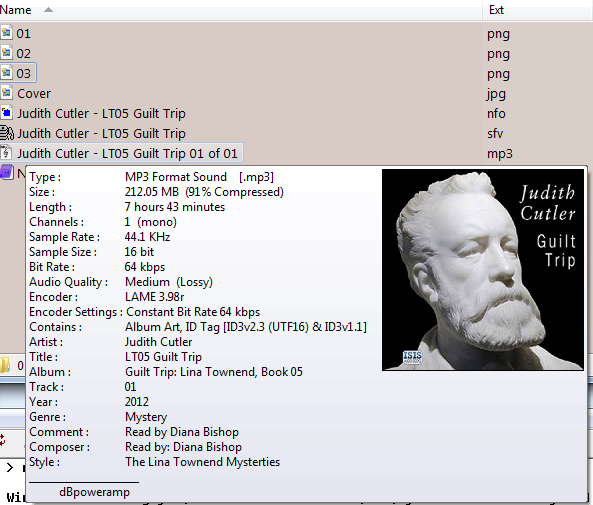Viewport: 593px width, 505px height.
Task: Sort files by the Ext column header
Action: (496, 10)
